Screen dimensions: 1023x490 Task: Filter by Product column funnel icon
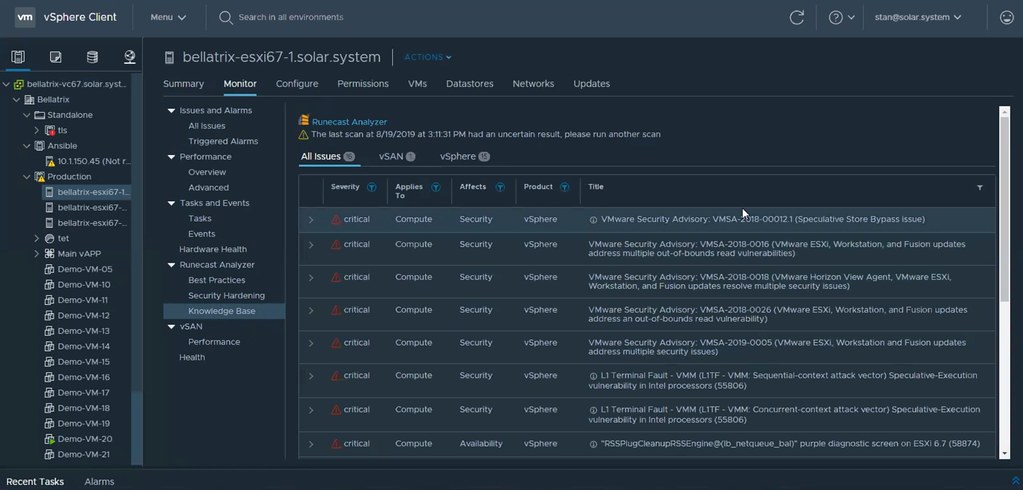click(x=565, y=187)
